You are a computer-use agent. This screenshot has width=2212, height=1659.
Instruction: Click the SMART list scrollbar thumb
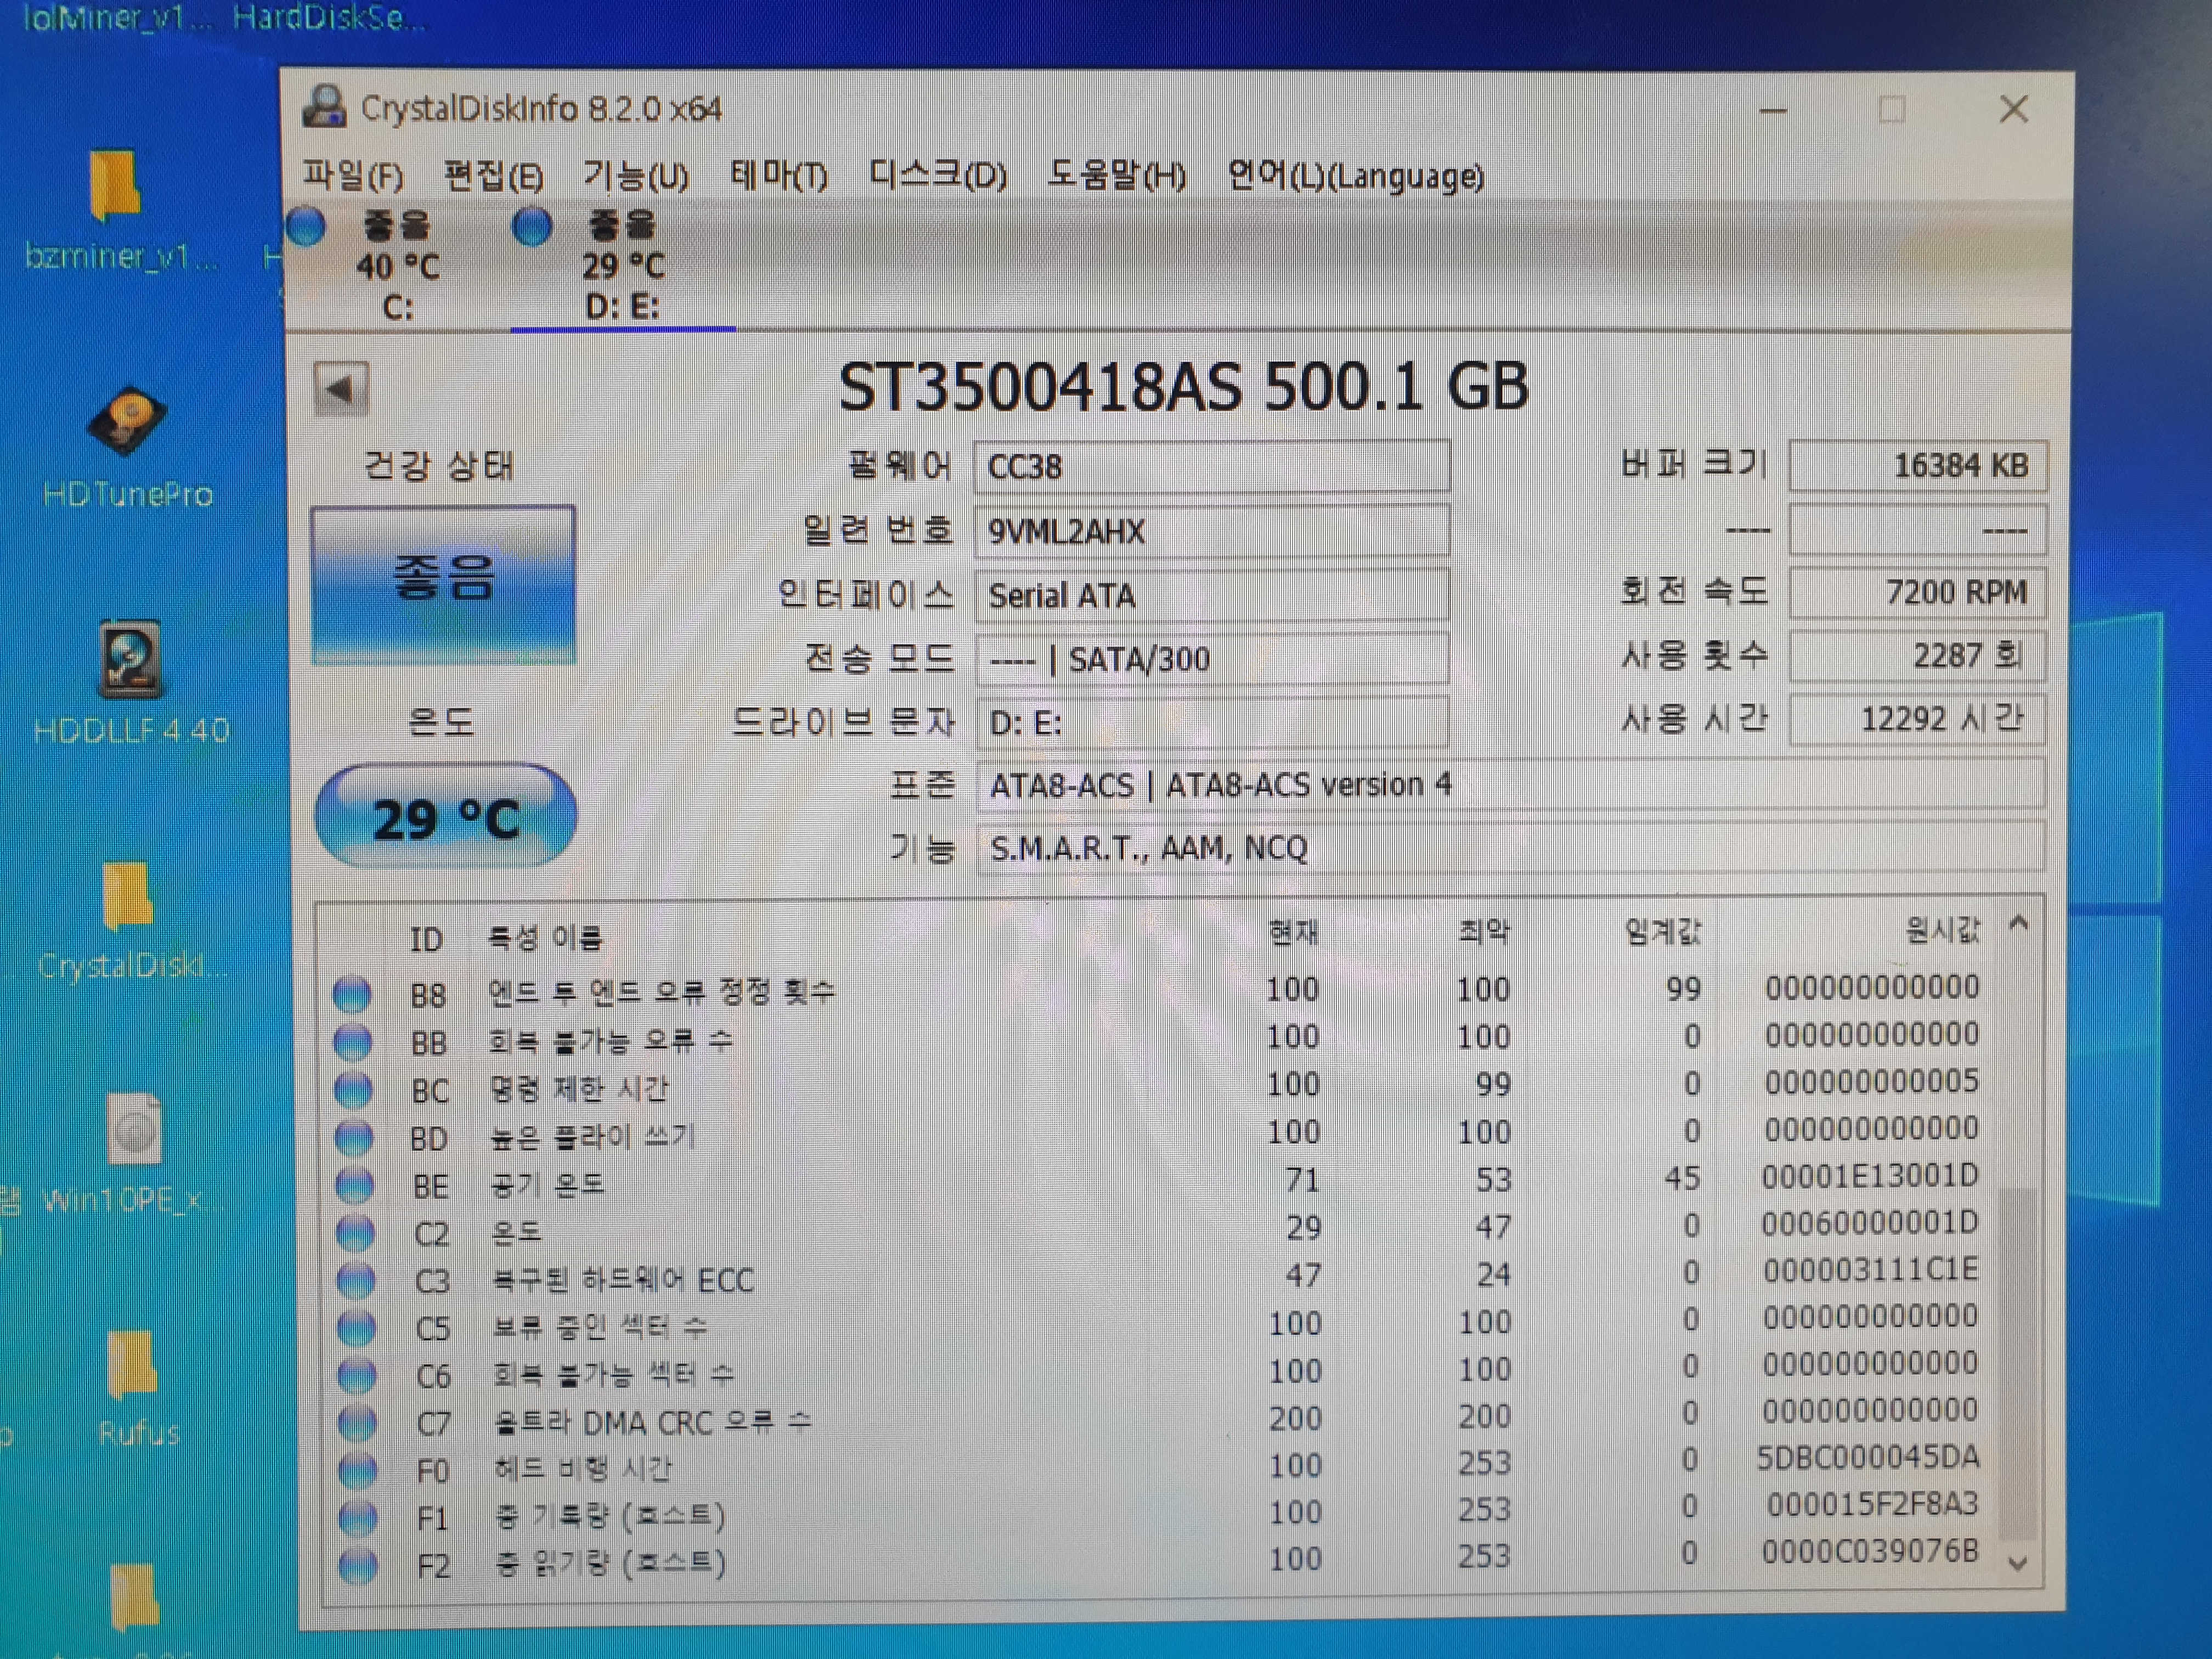(2018, 1364)
